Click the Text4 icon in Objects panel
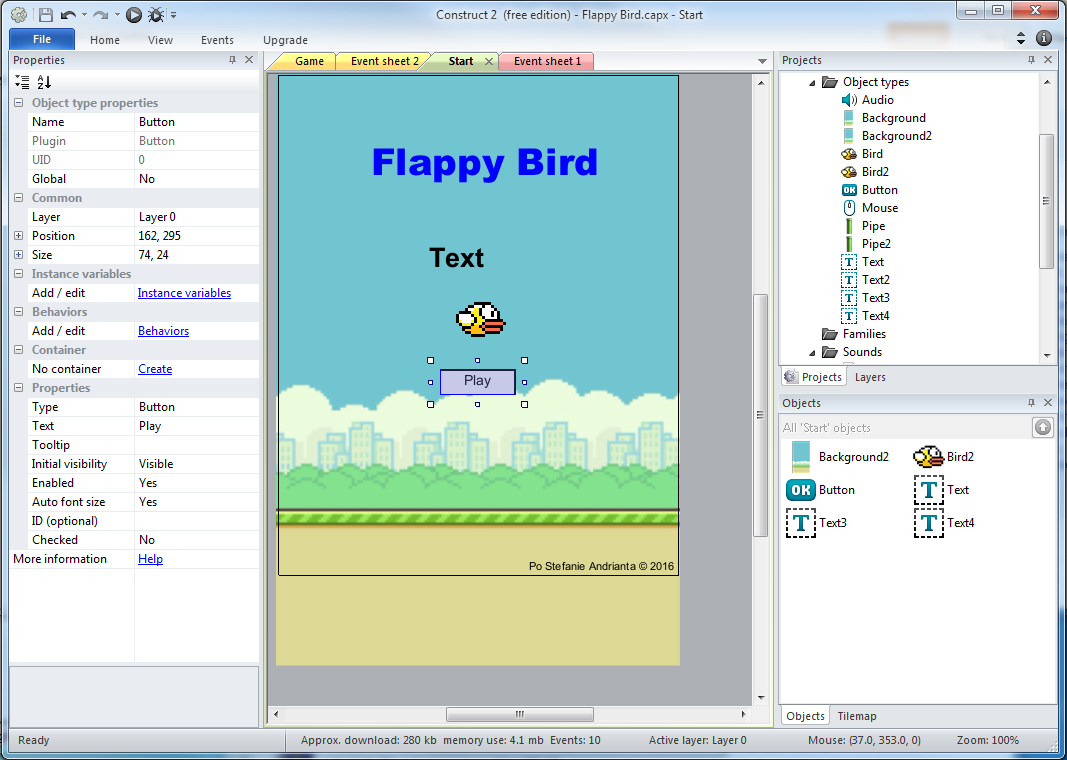This screenshot has width=1067, height=760. pos(928,523)
